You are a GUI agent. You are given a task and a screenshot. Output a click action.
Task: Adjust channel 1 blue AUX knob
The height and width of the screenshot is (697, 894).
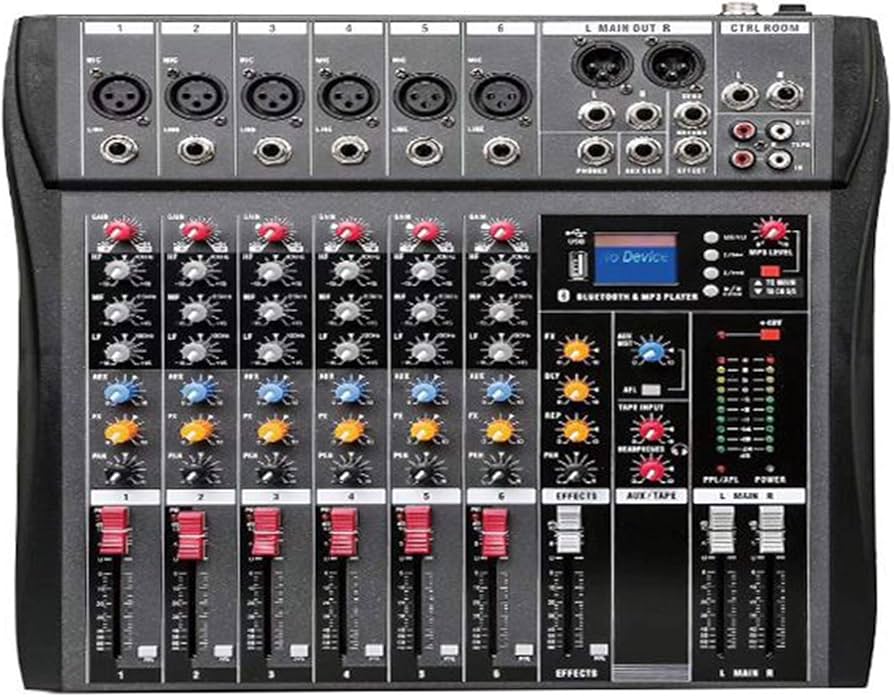pyautogui.click(x=119, y=392)
